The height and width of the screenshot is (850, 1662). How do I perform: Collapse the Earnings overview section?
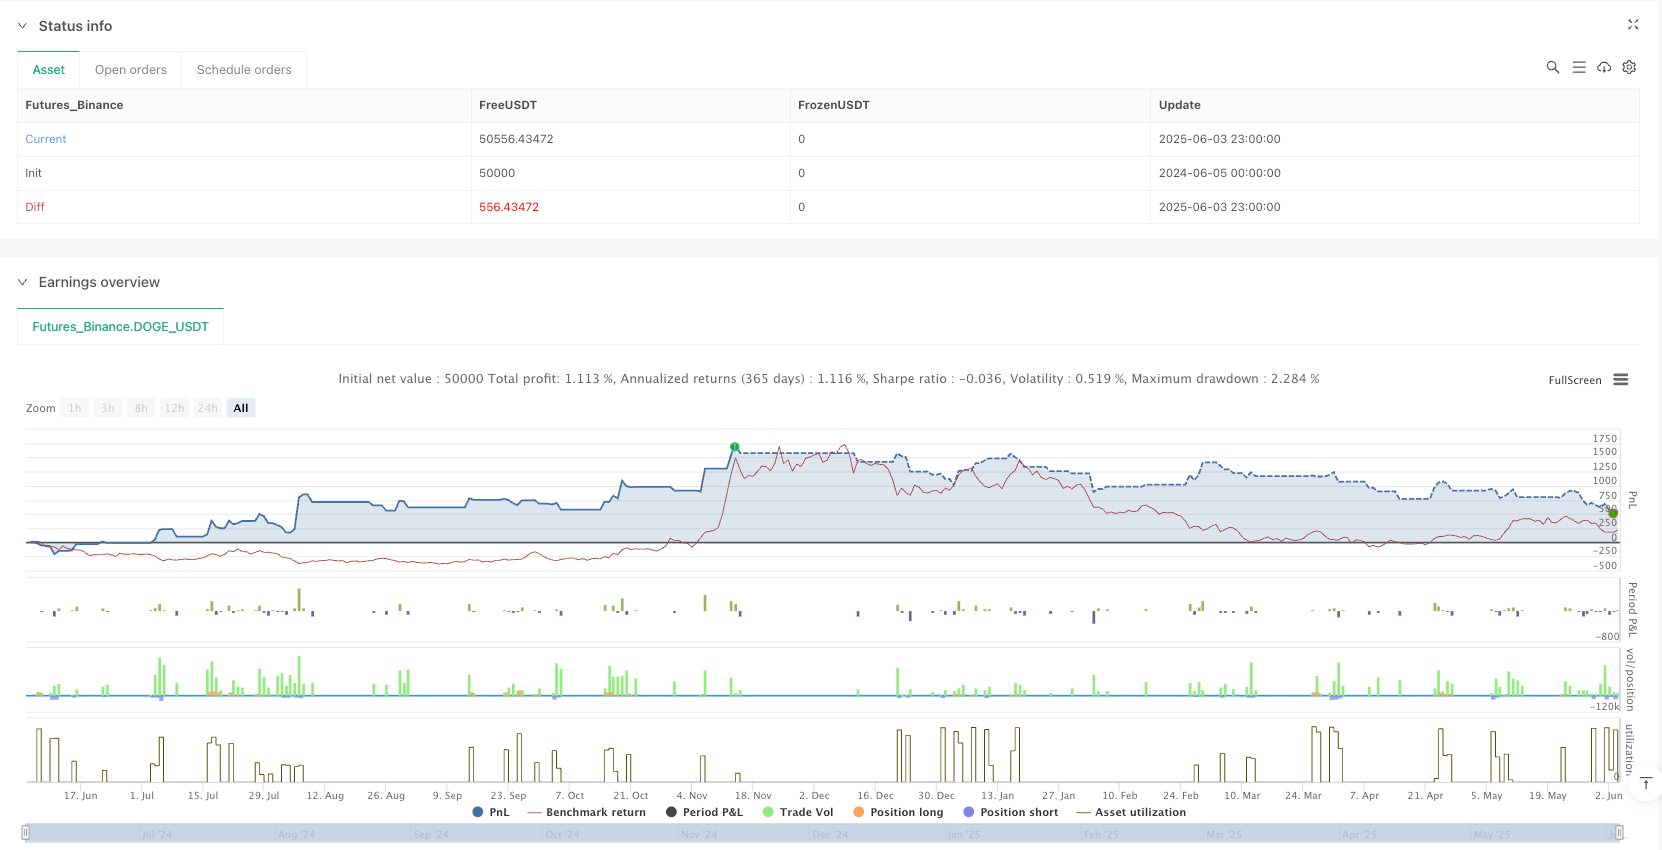coord(22,282)
